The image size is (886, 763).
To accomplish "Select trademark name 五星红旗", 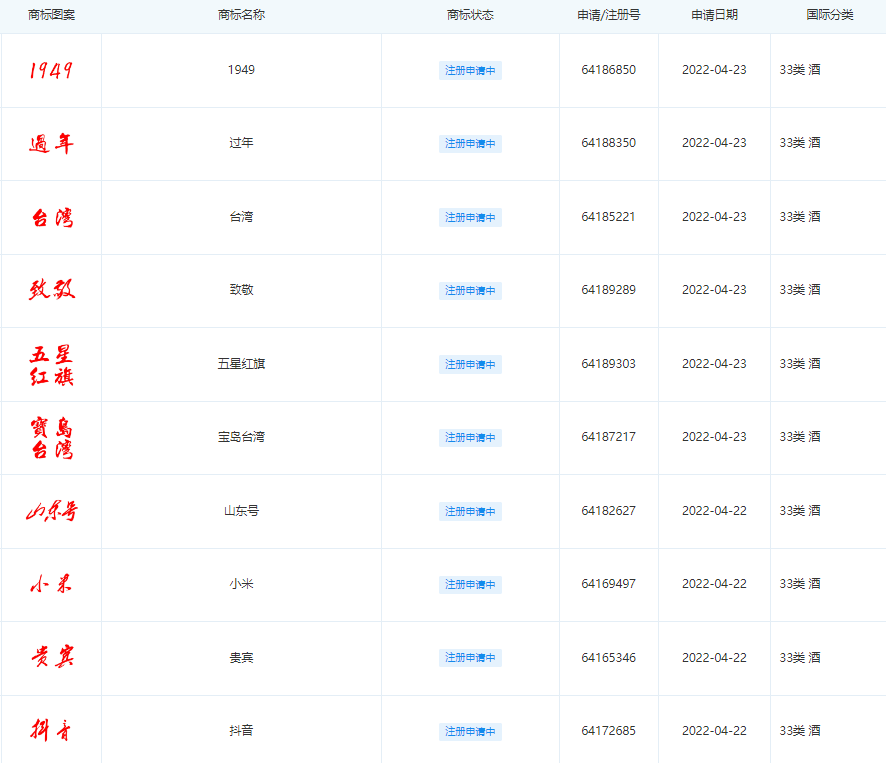I will click(241, 363).
